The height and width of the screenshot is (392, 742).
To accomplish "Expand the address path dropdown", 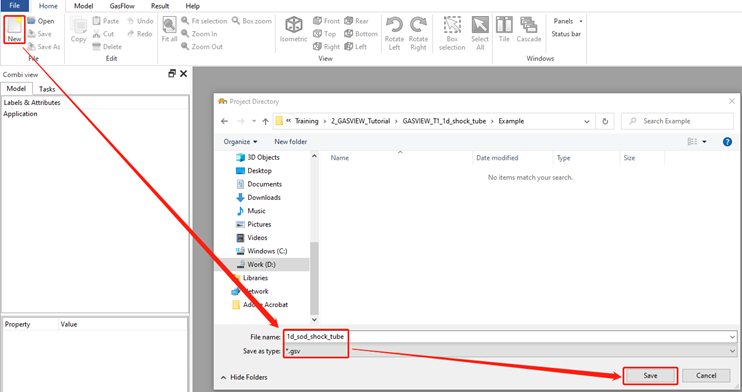I will click(587, 121).
